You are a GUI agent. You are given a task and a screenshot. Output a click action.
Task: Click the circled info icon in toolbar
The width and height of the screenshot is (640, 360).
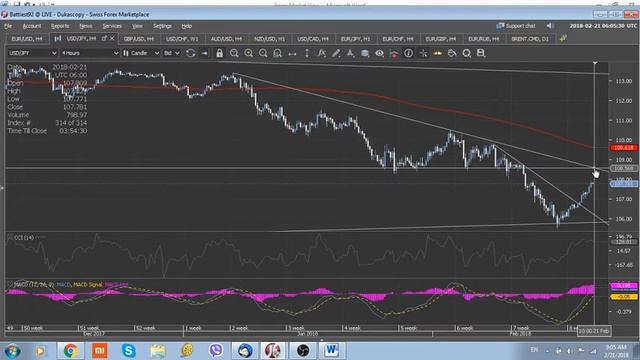[409, 53]
